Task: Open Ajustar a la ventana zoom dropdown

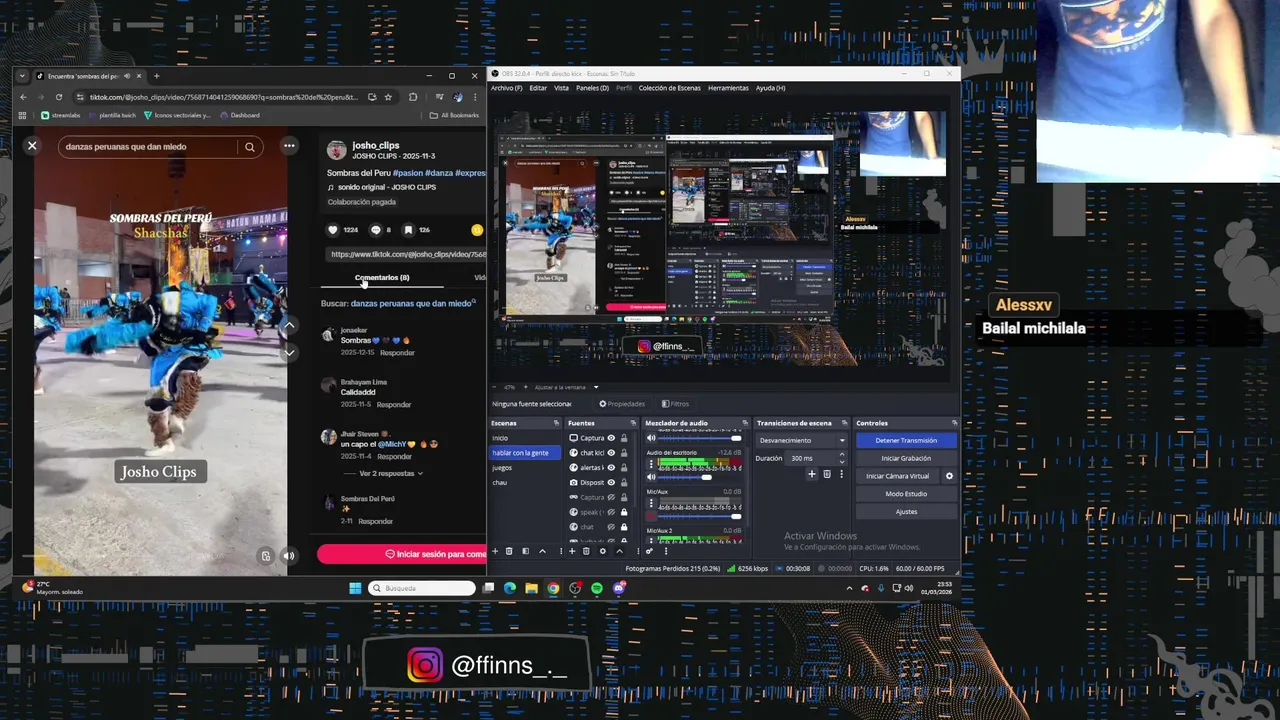Action: click(x=566, y=387)
